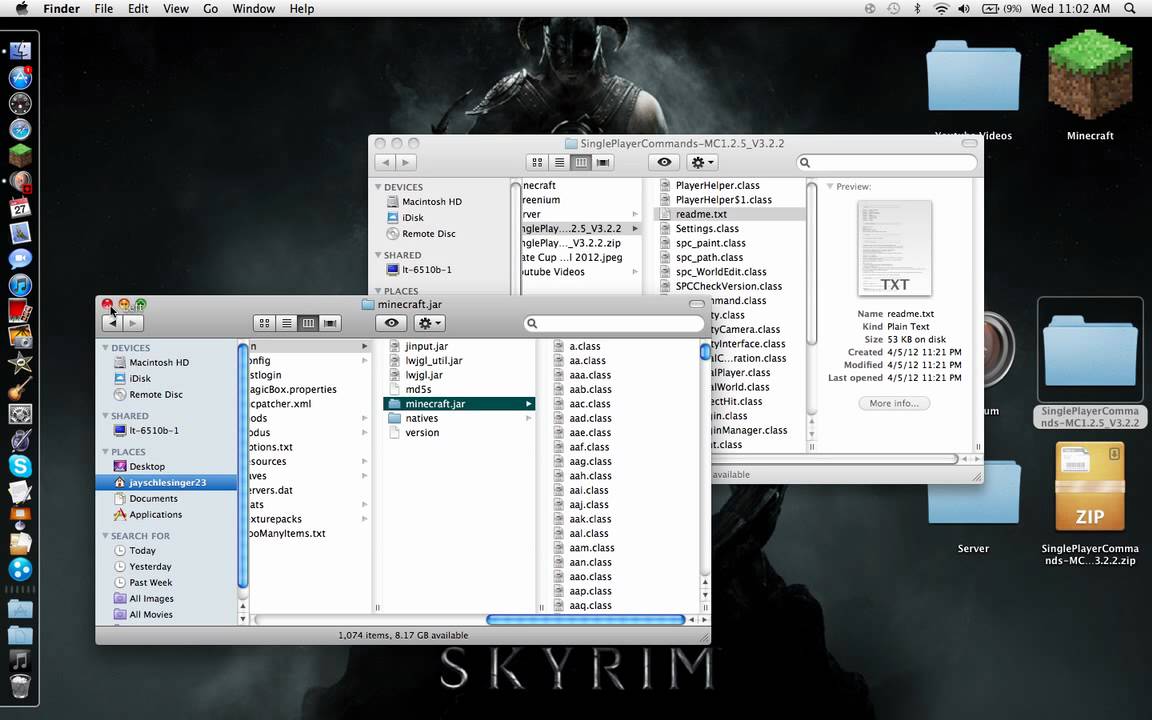Image resolution: width=1152 pixels, height=720 pixels.
Task: Switch SinglePlayerCommands window to list view
Action: click(559, 162)
